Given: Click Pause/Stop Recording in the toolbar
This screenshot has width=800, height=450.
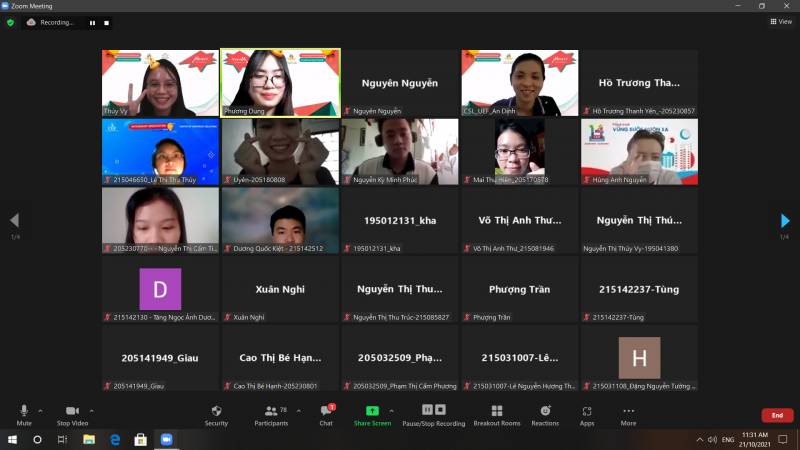Looking at the screenshot, I should pos(433,415).
